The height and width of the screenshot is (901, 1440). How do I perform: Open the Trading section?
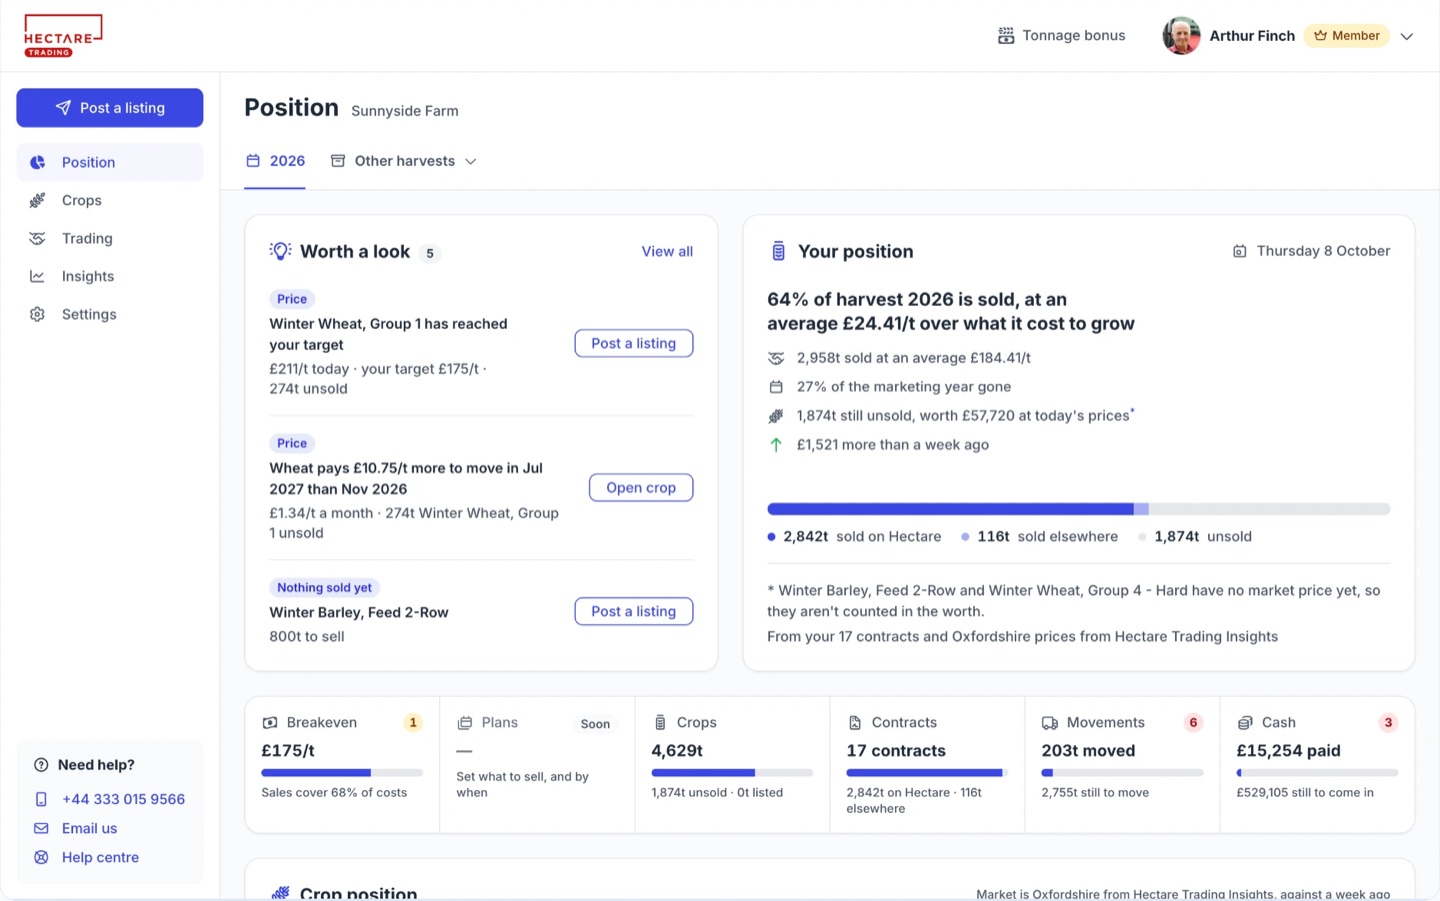110,238
